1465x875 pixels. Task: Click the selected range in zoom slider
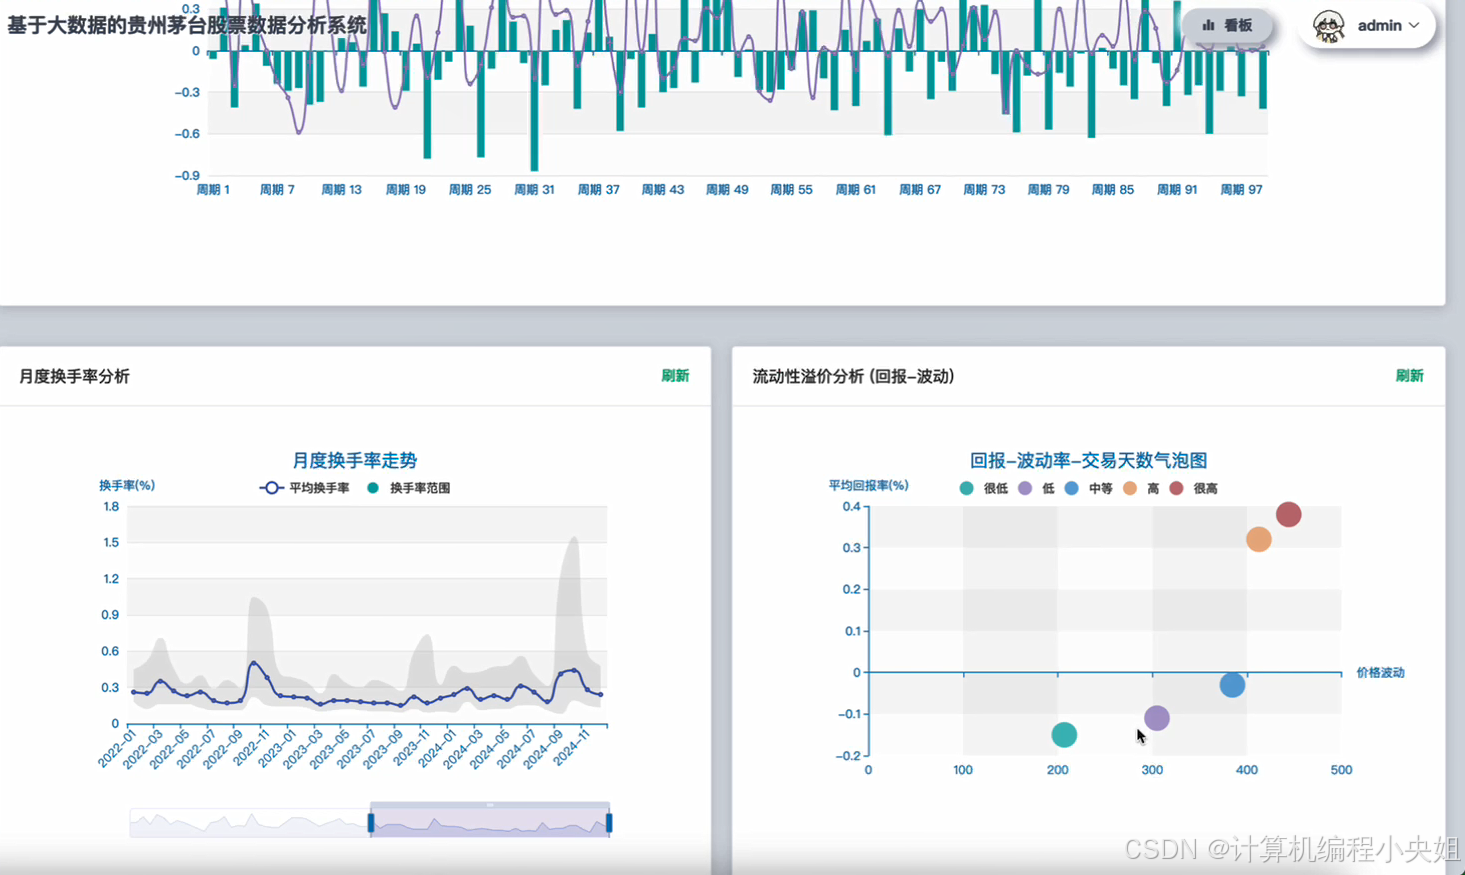(490, 822)
